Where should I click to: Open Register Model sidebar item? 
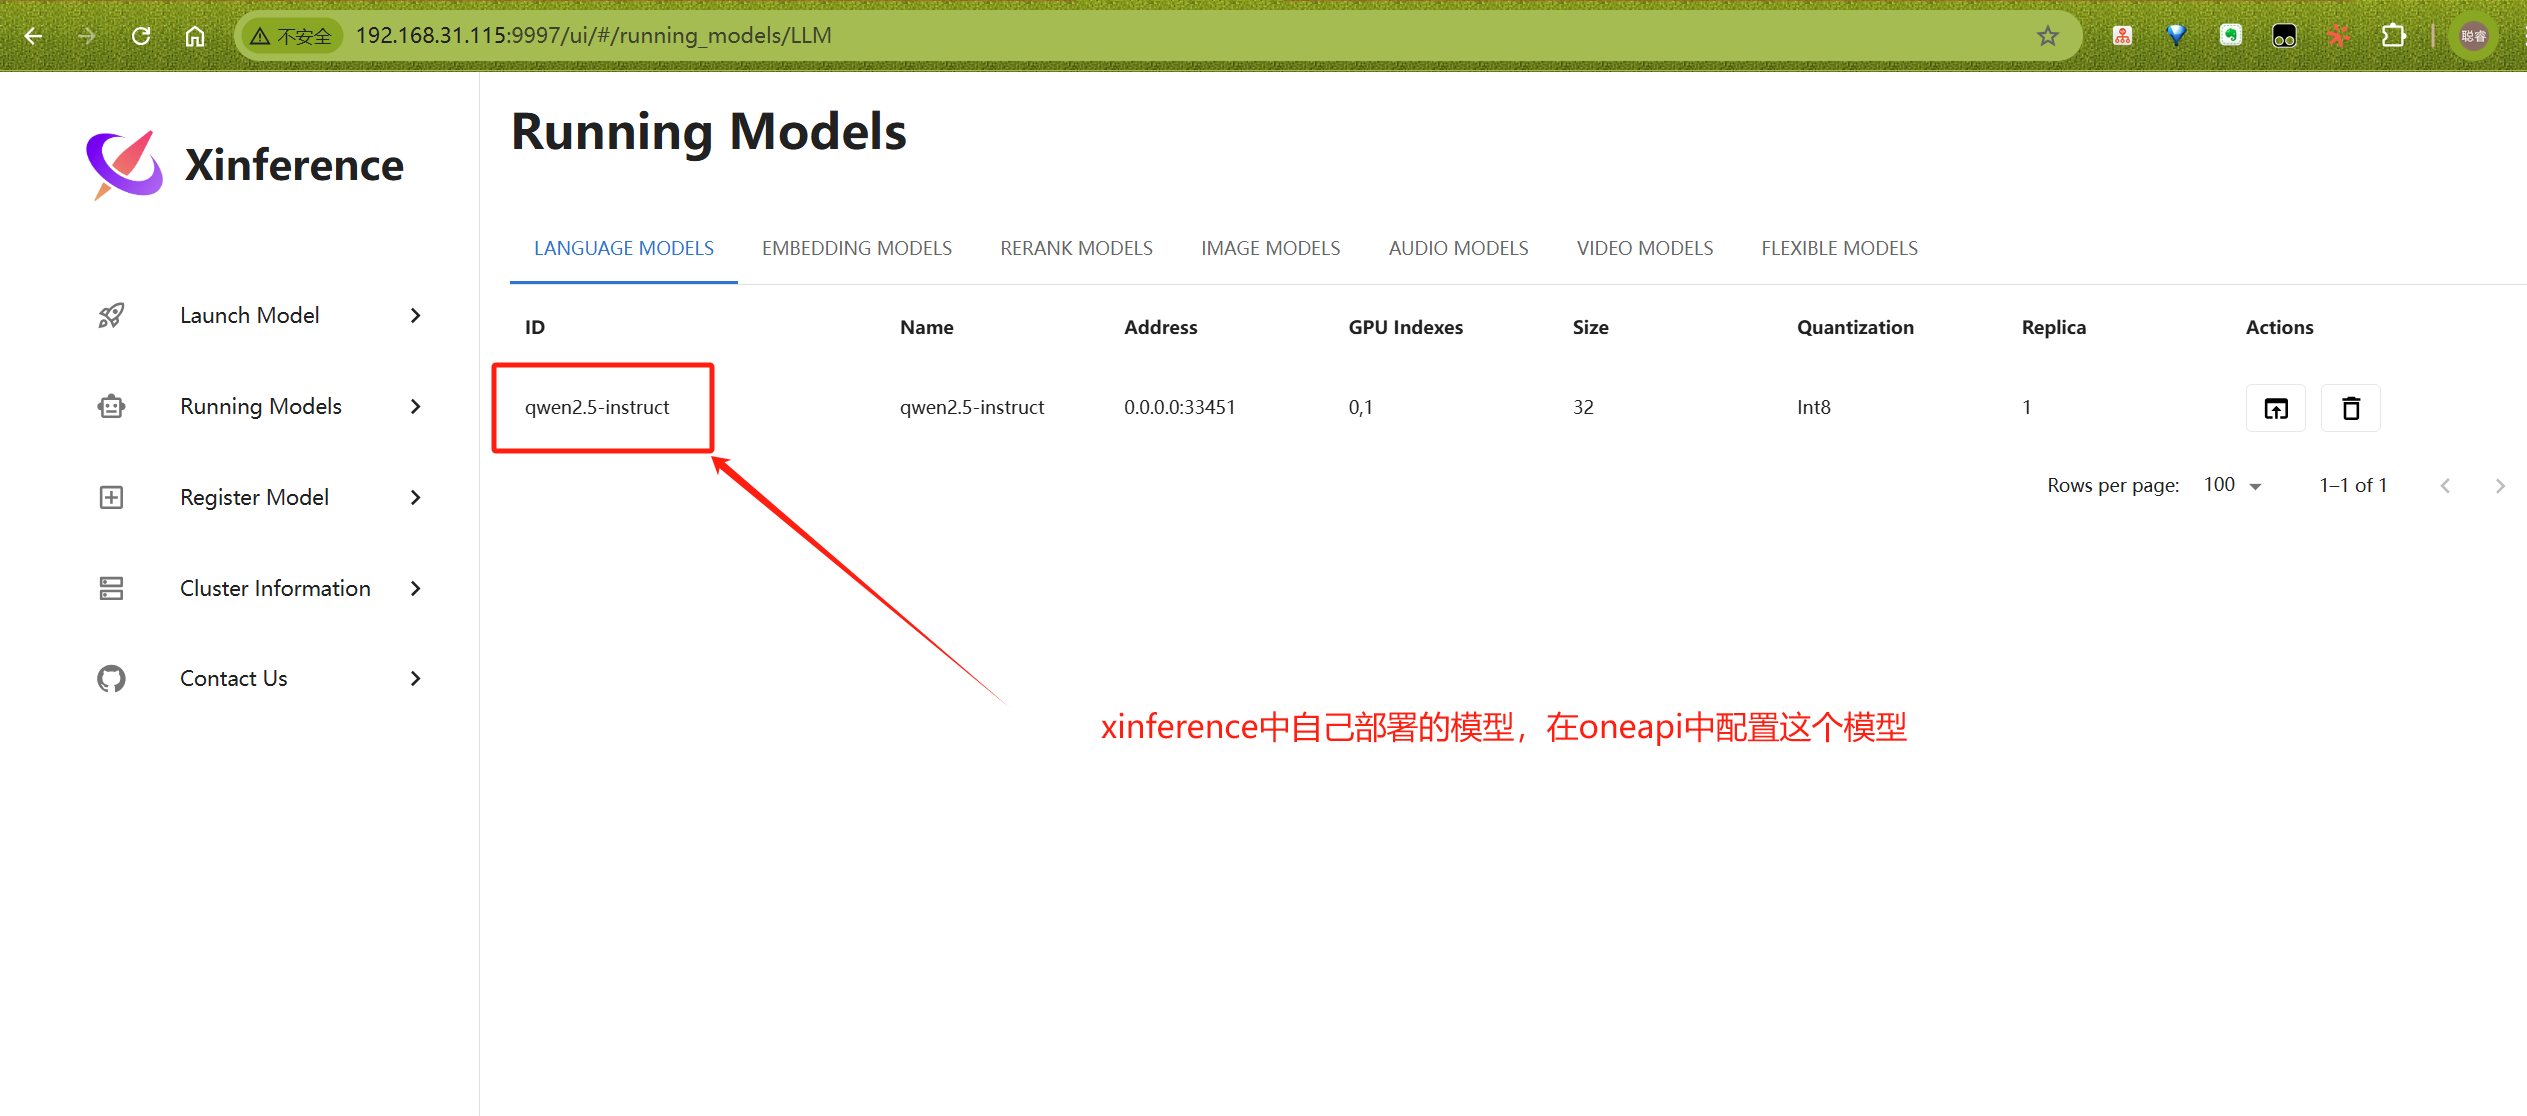click(x=254, y=498)
